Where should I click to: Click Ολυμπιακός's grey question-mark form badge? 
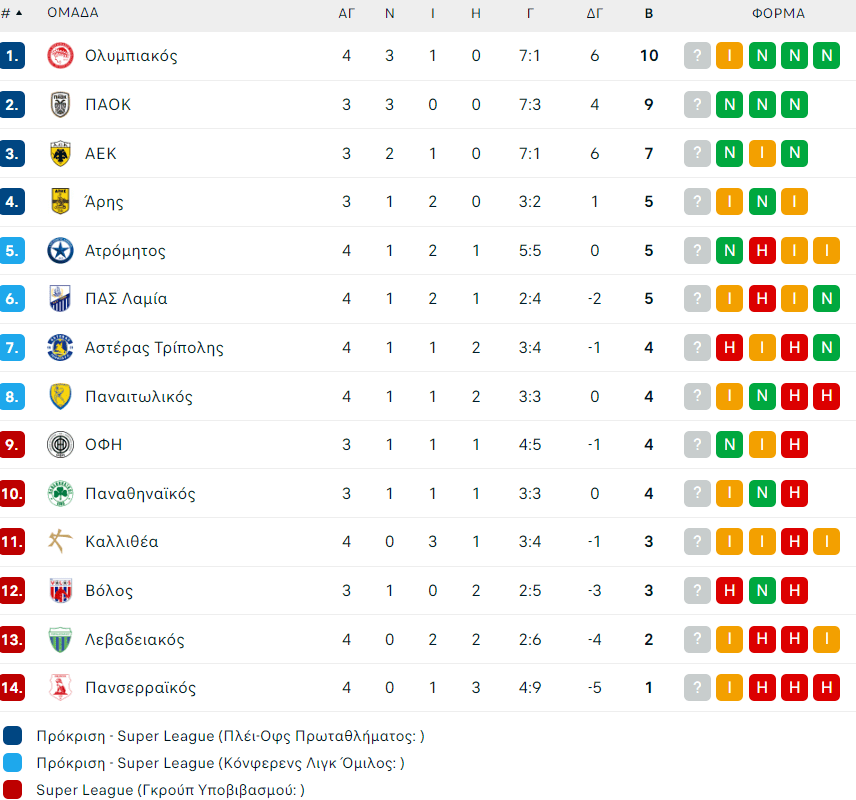coord(697,56)
